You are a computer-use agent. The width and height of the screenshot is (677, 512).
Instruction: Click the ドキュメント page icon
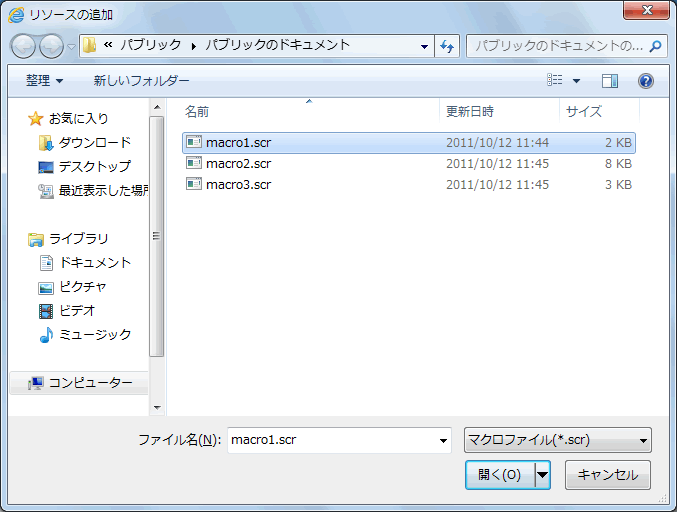click(x=46, y=263)
